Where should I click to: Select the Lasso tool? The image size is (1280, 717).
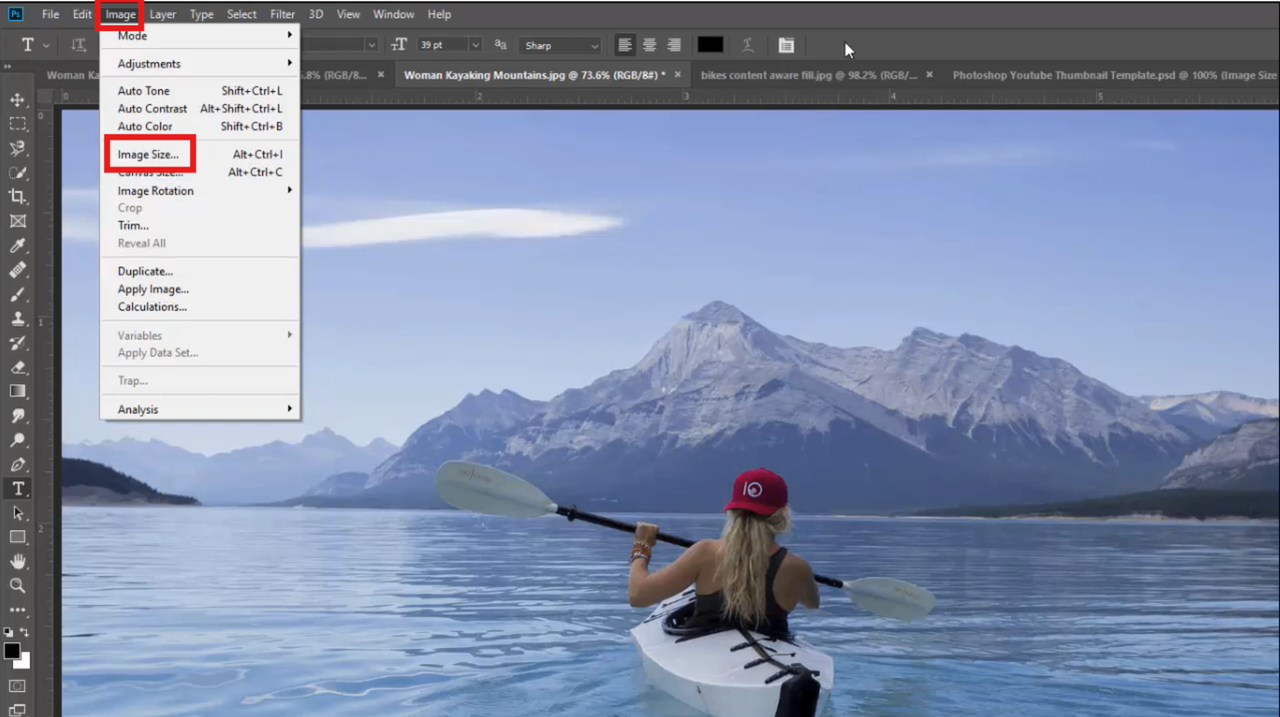(17, 148)
